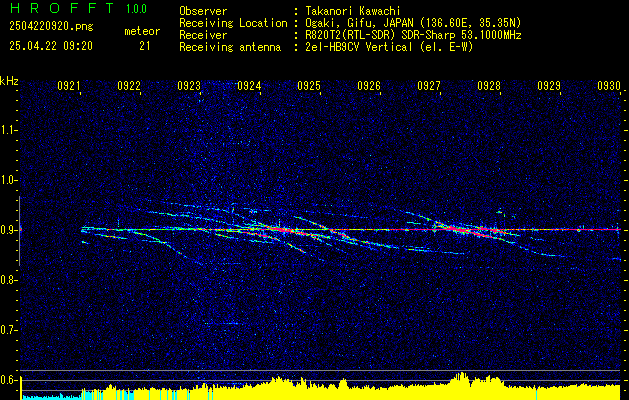Viewport: 629px width, 400px height.
Task: Click antenna text 2el-HB9CV Vertical
Action: click(x=359, y=47)
